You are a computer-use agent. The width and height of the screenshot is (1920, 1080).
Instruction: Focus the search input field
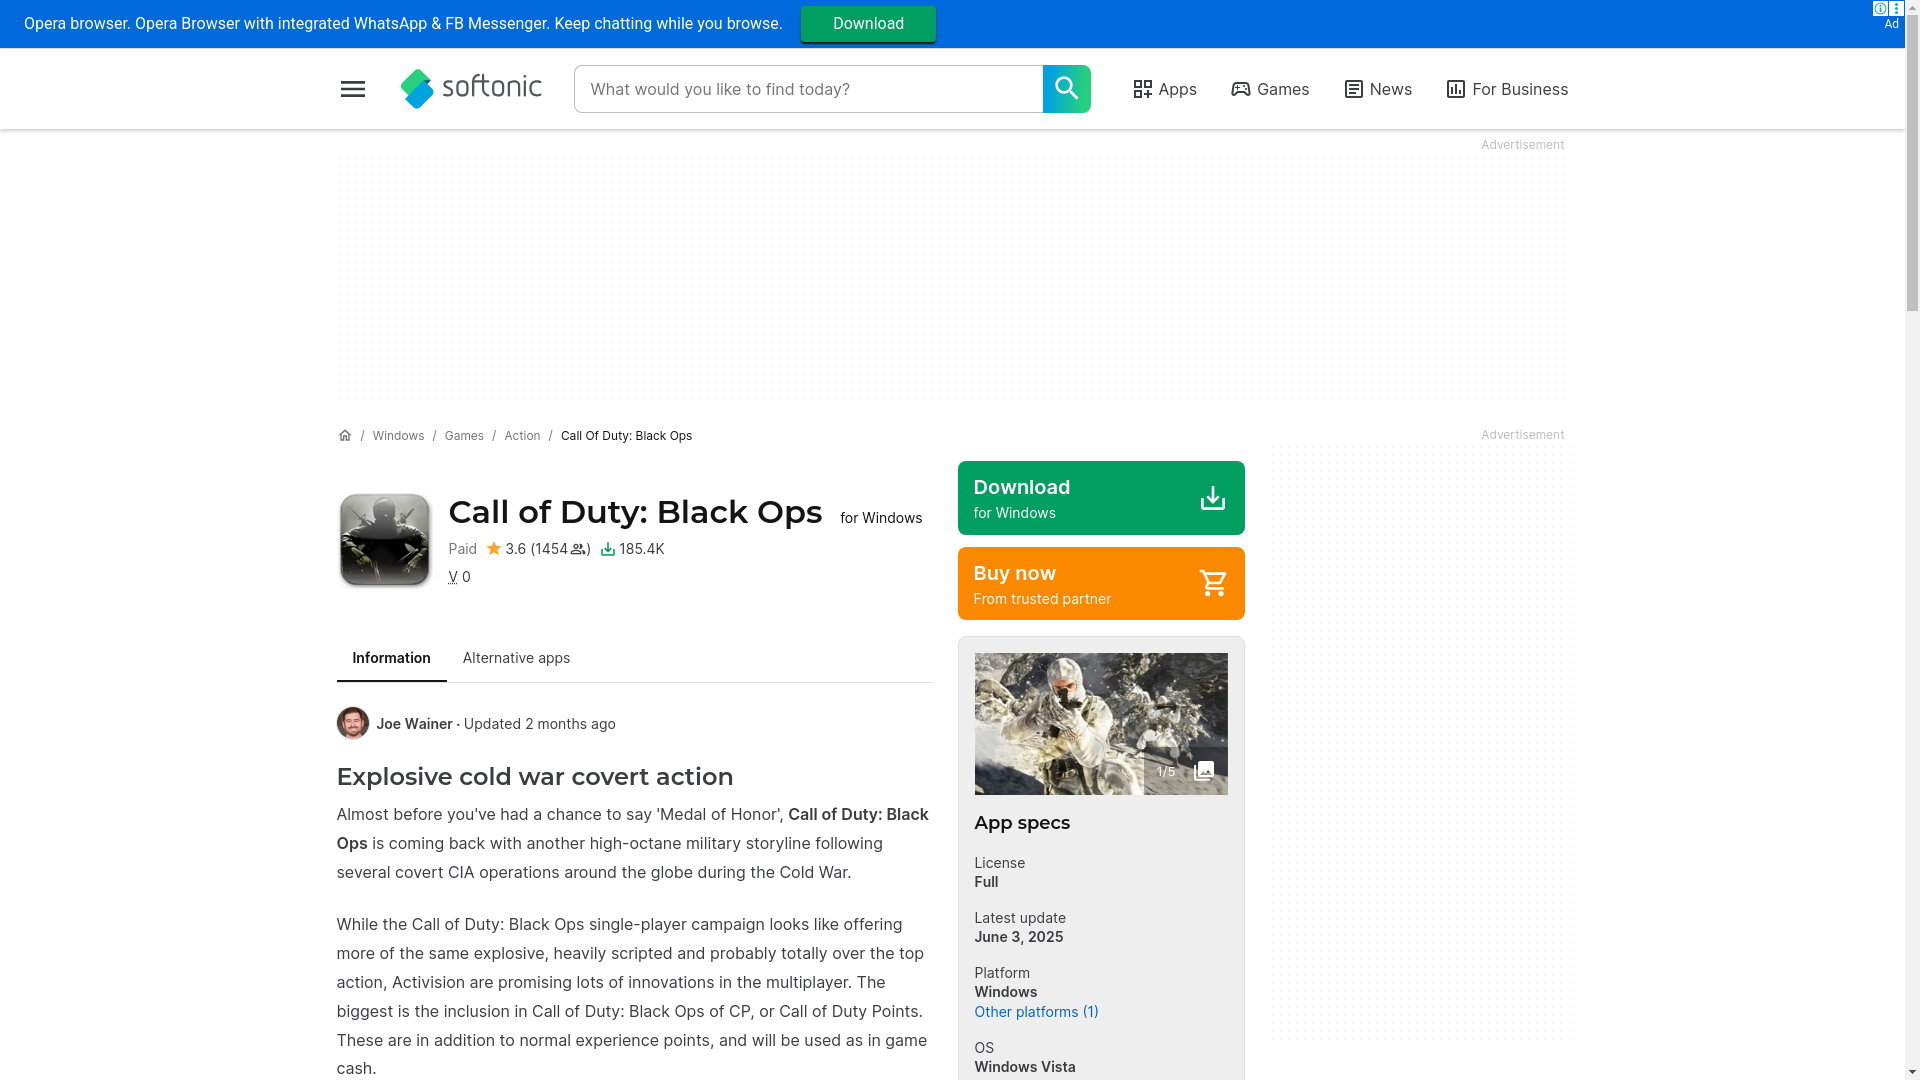coord(808,89)
